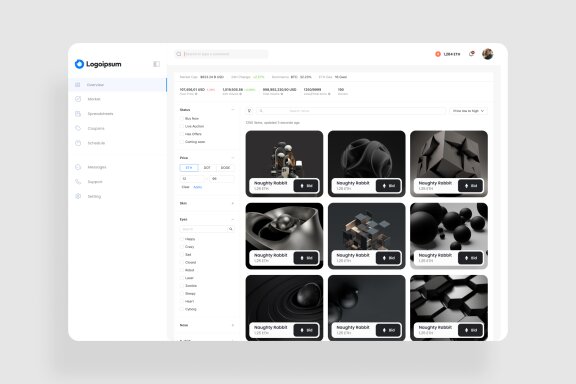Click the Messages chat bubble icon

[x=78, y=167]
